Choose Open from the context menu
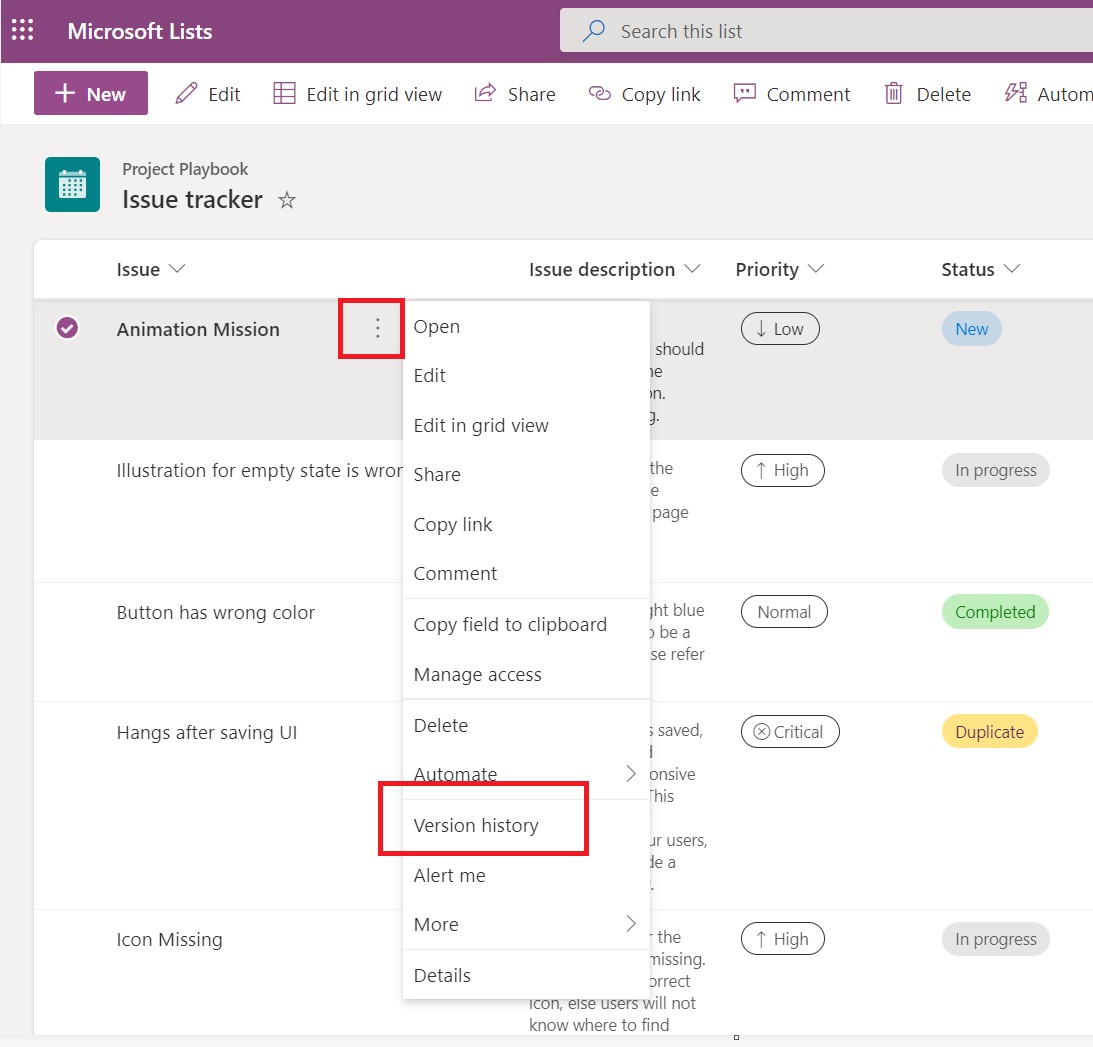The image size is (1093, 1047). tap(526, 326)
